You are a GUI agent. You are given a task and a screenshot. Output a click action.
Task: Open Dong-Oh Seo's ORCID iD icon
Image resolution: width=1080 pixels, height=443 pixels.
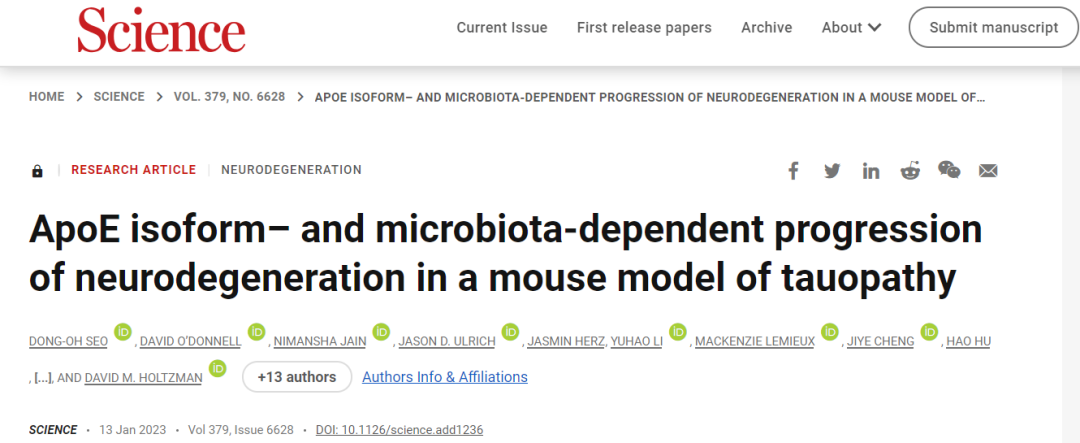(123, 331)
